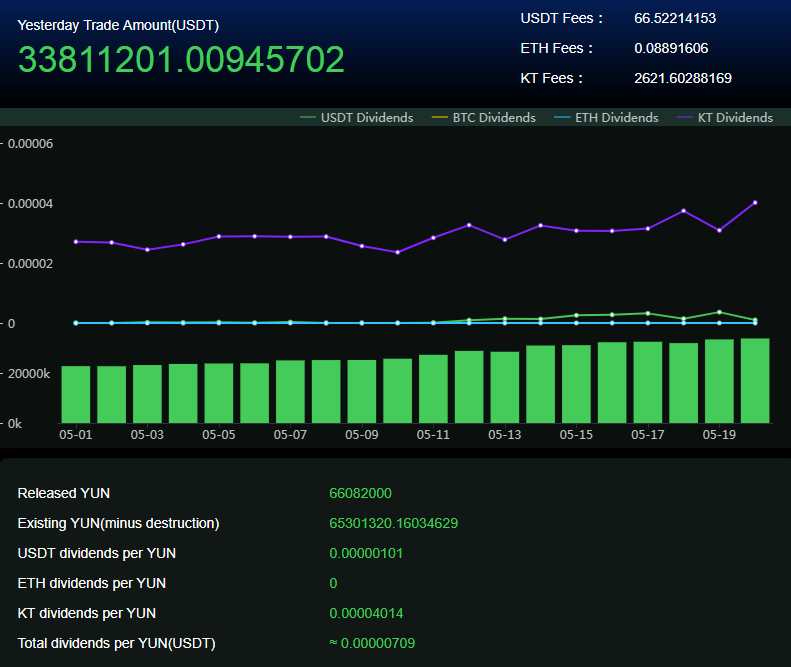Click the rightmost green volume bar after 05-19
Viewport: 791px width, 667px height.
(x=755, y=380)
